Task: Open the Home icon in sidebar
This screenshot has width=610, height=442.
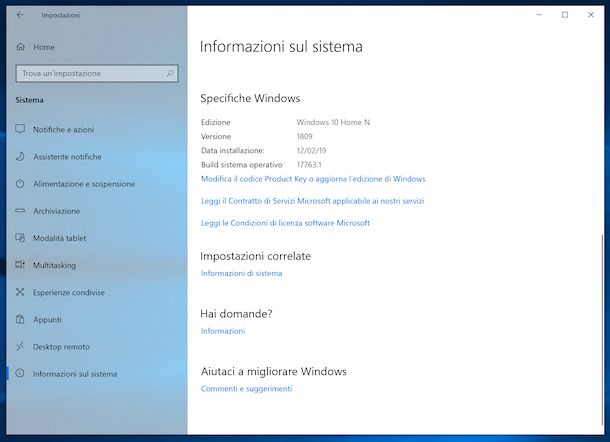Action: coord(21,47)
